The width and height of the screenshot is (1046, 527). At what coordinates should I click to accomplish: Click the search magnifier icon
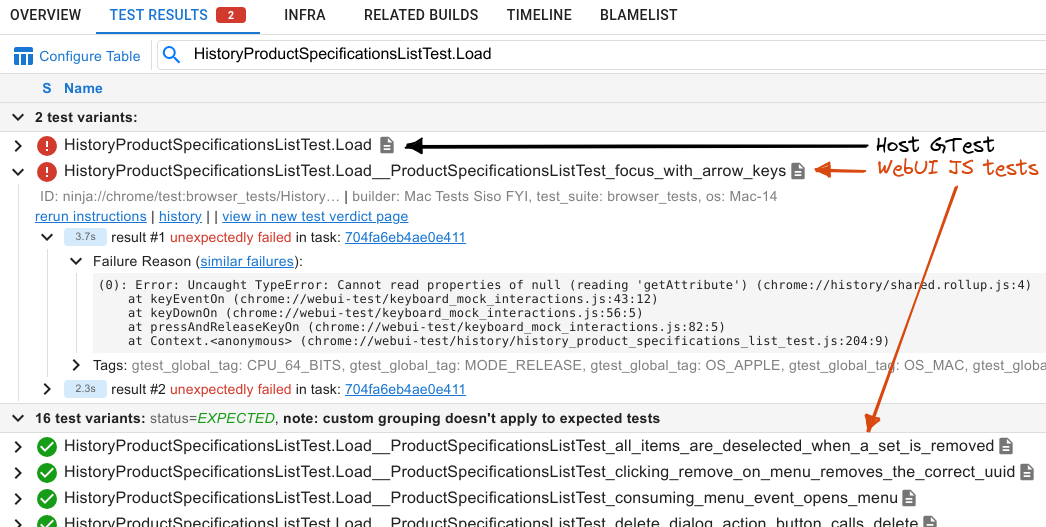tap(171, 55)
